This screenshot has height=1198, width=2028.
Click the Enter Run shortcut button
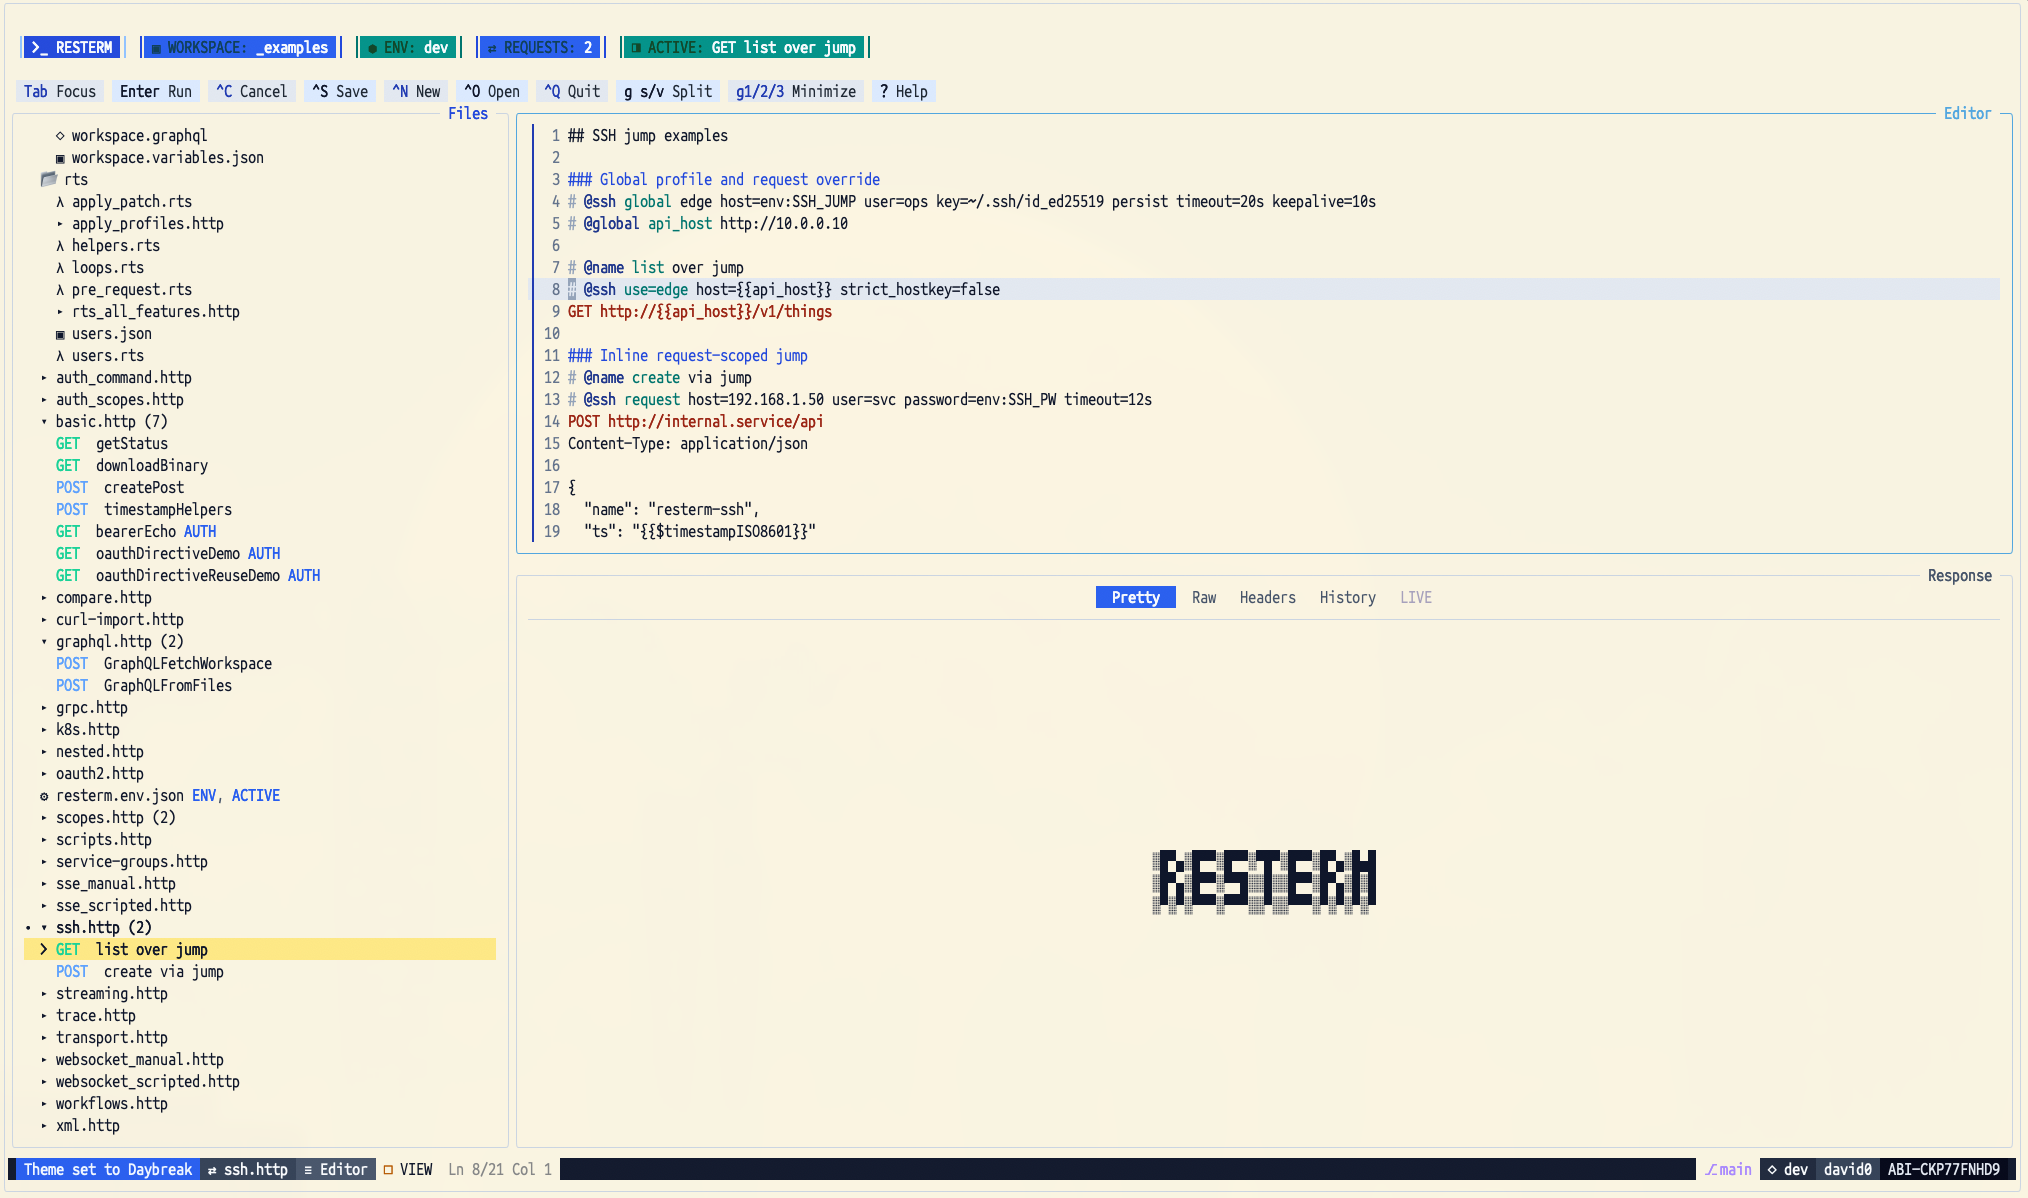pyautogui.click(x=156, y=91)
